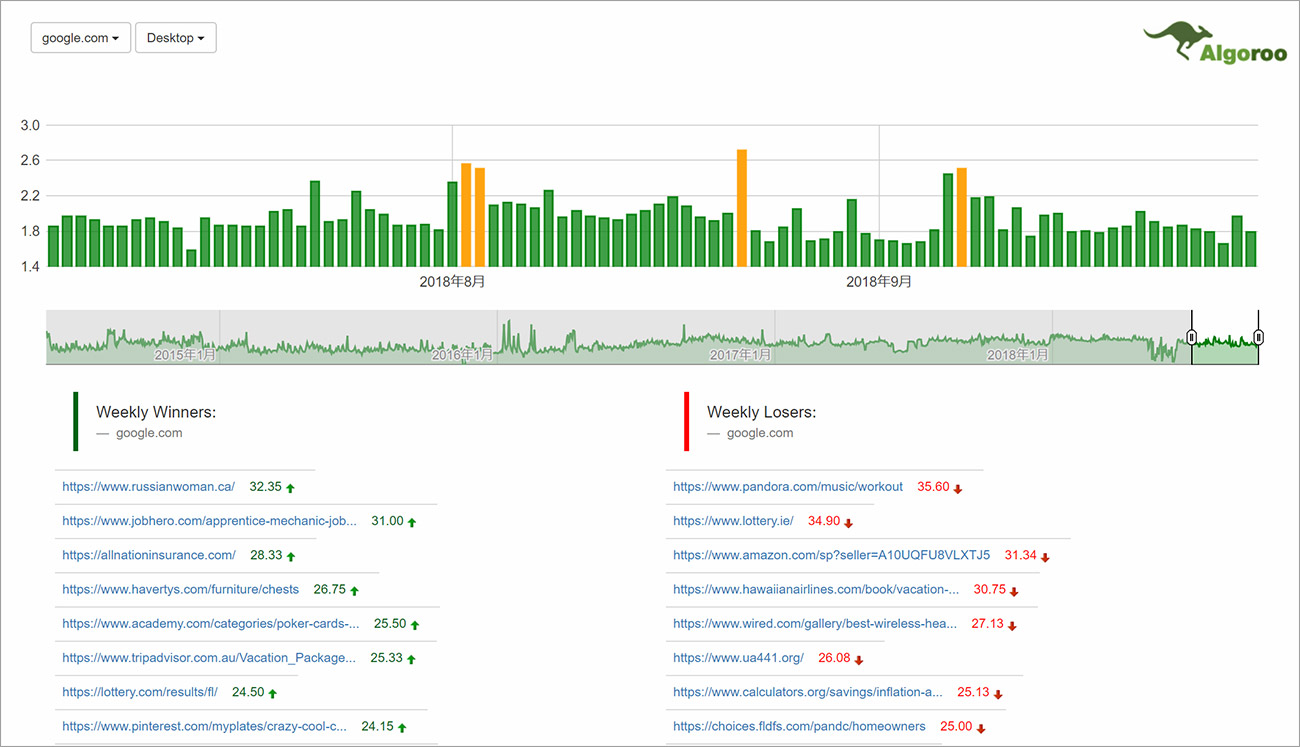Click the Algoroo kangaroo logo
This screenshot has width=1300, height=747.
(1215, 44)
